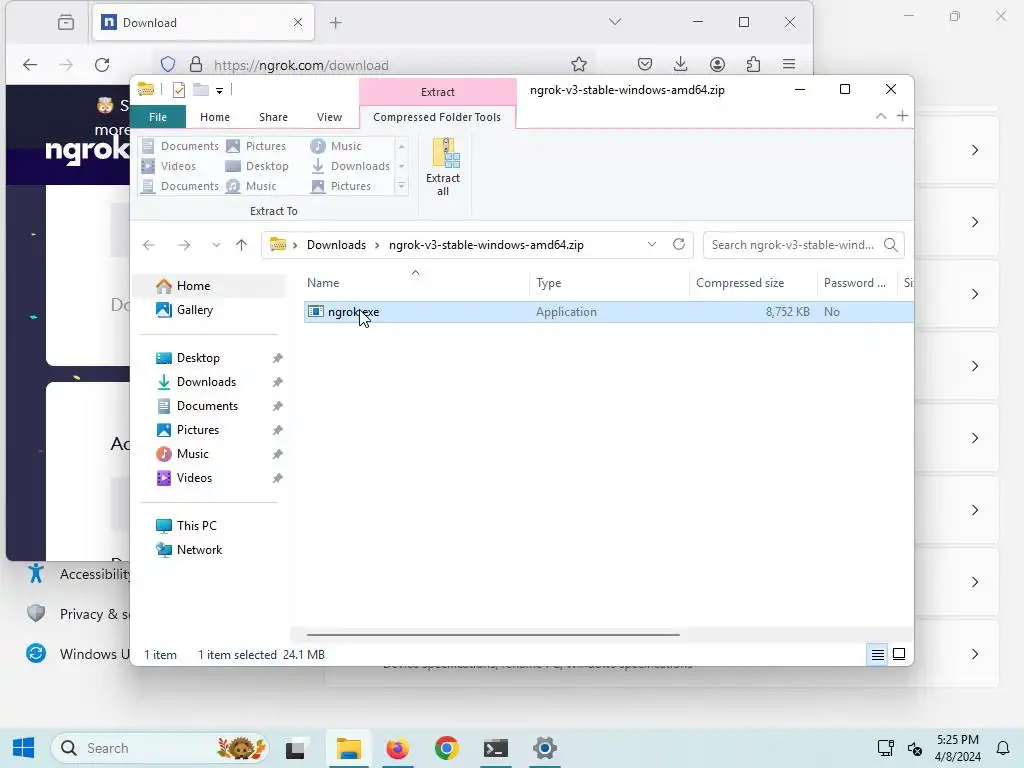Open Firefox application menu hamburger

tap(789, 64)
